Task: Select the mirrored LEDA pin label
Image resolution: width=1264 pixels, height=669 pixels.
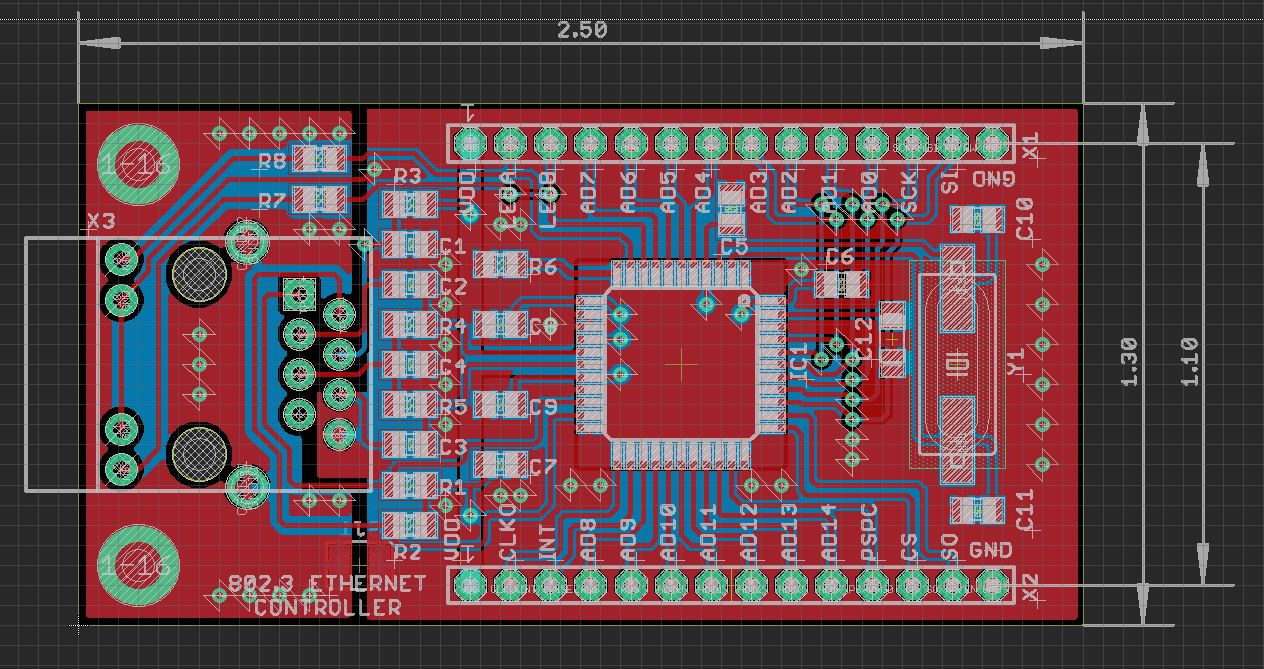Action: pos(508,198)
